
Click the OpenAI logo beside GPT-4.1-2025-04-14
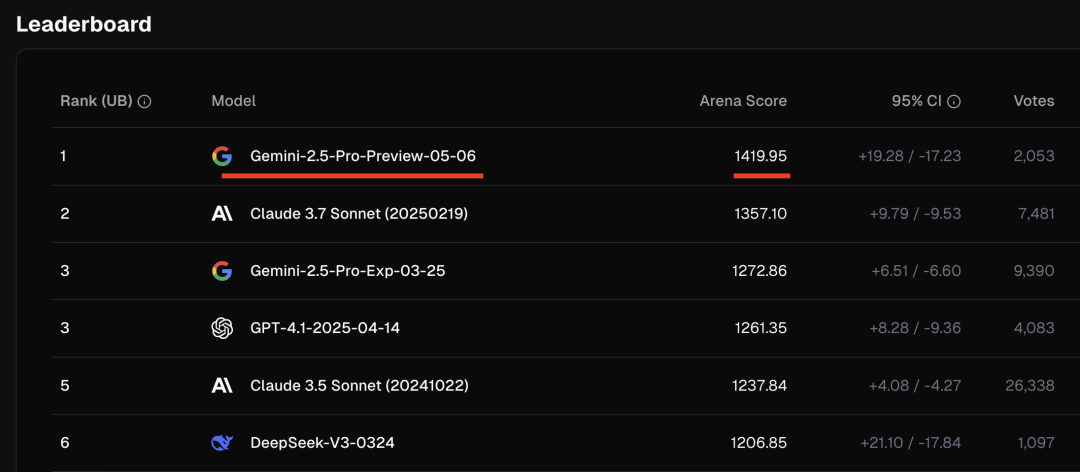222,328
